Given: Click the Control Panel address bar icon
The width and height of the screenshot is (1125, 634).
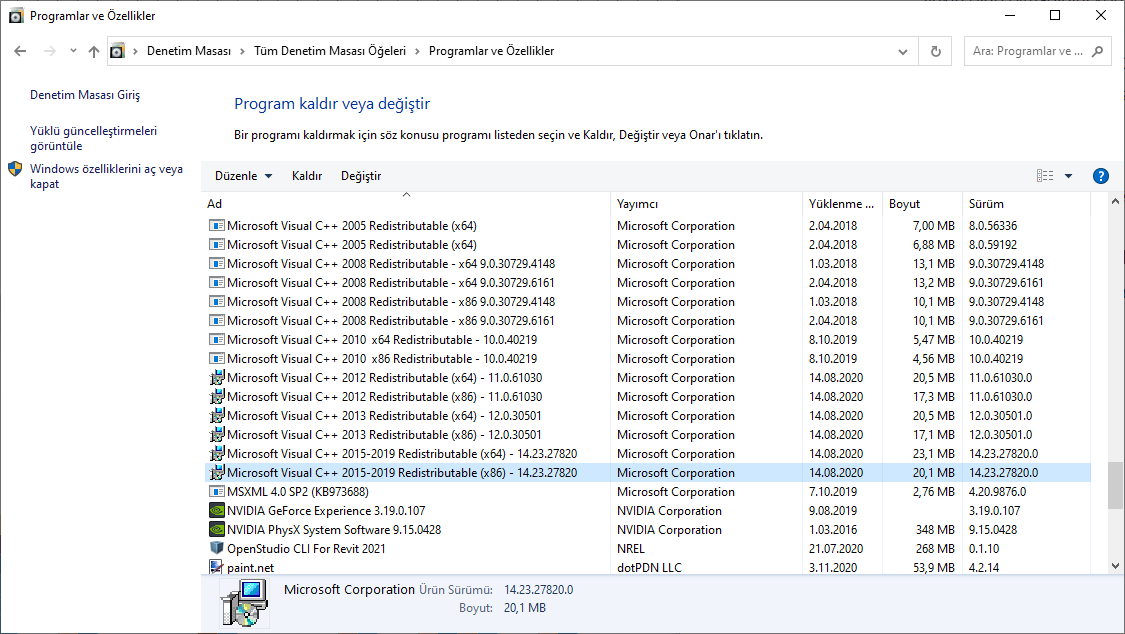Looking at the screenshot, I should (117, 51).
